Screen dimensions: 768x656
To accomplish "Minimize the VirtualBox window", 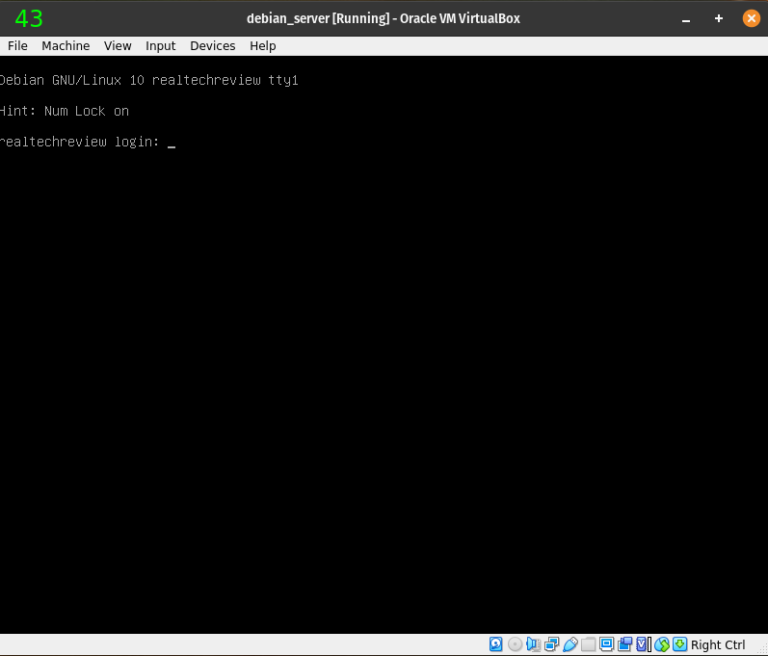I will pos(686,19).
